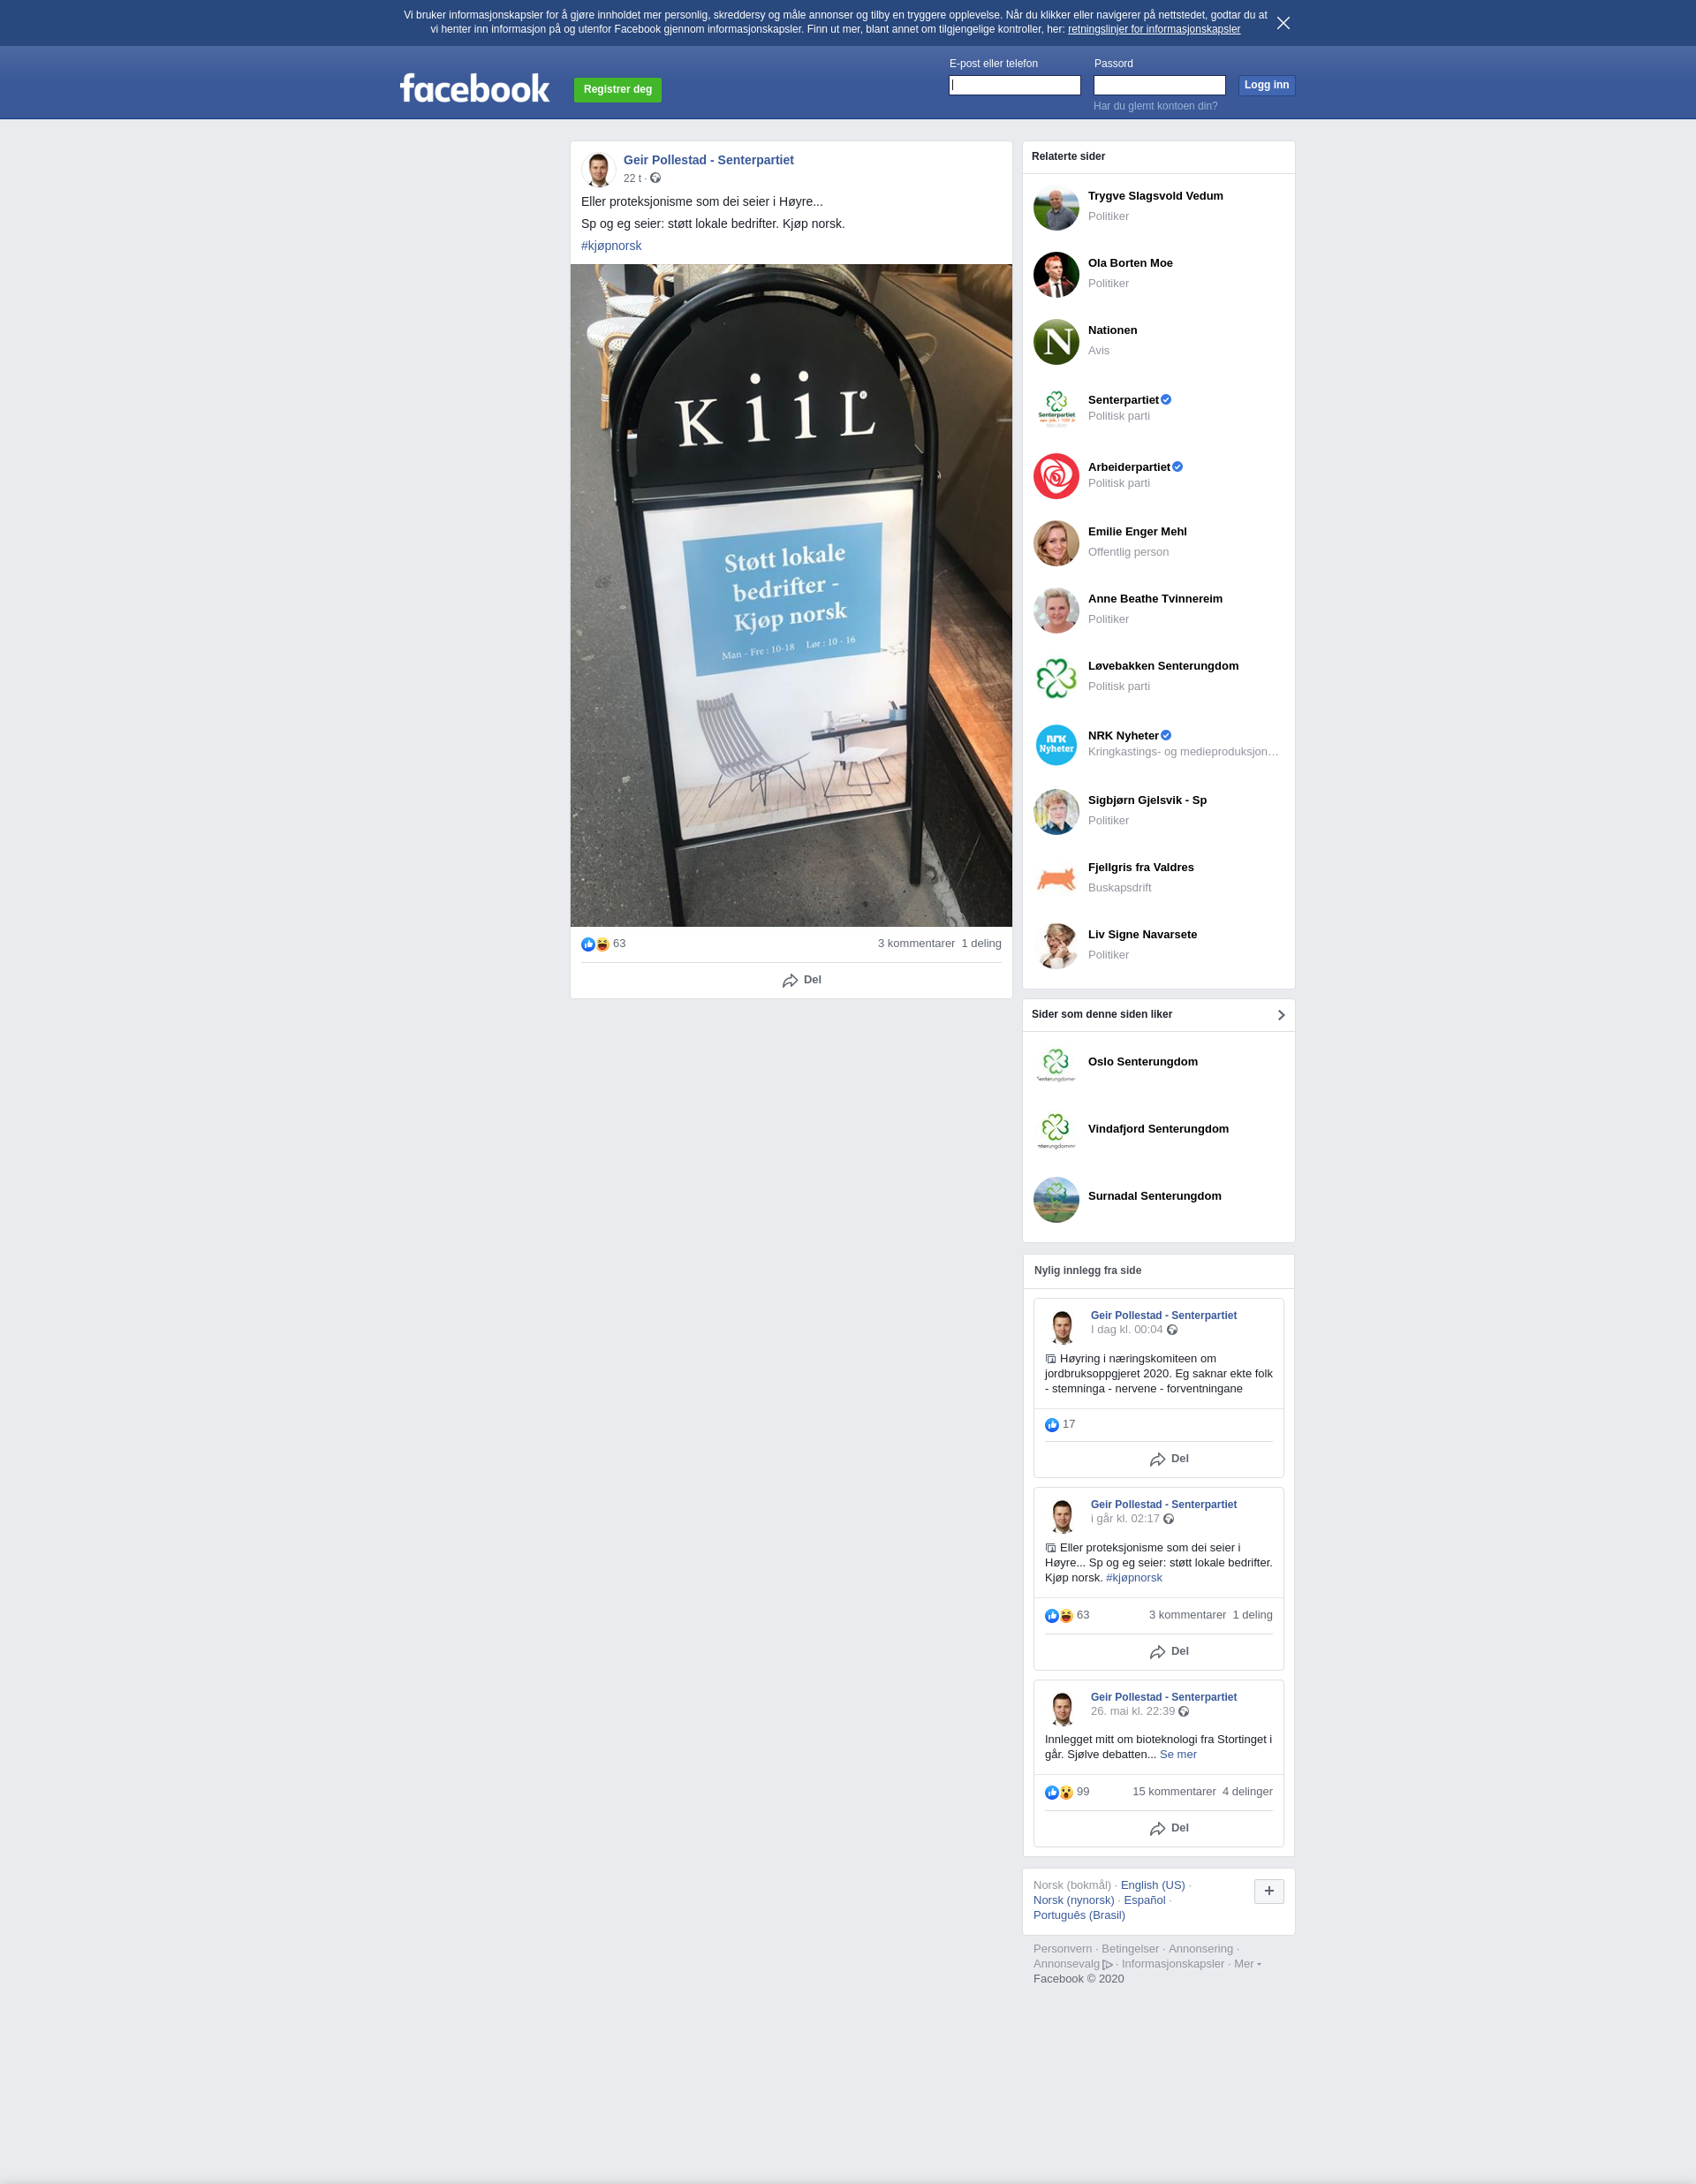The width and height of the screenshot is (1696, 2184).
Task: Click the Oslo Senterungdom clover logo
Action: tap(1056, 1064)
